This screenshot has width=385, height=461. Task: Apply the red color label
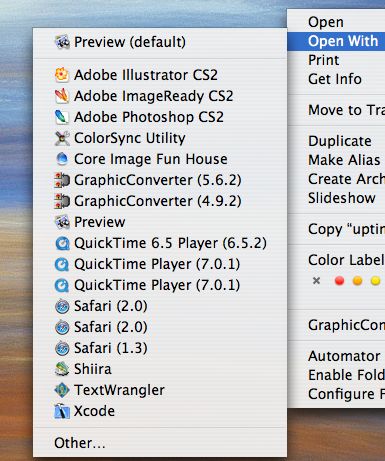(339, 281)
